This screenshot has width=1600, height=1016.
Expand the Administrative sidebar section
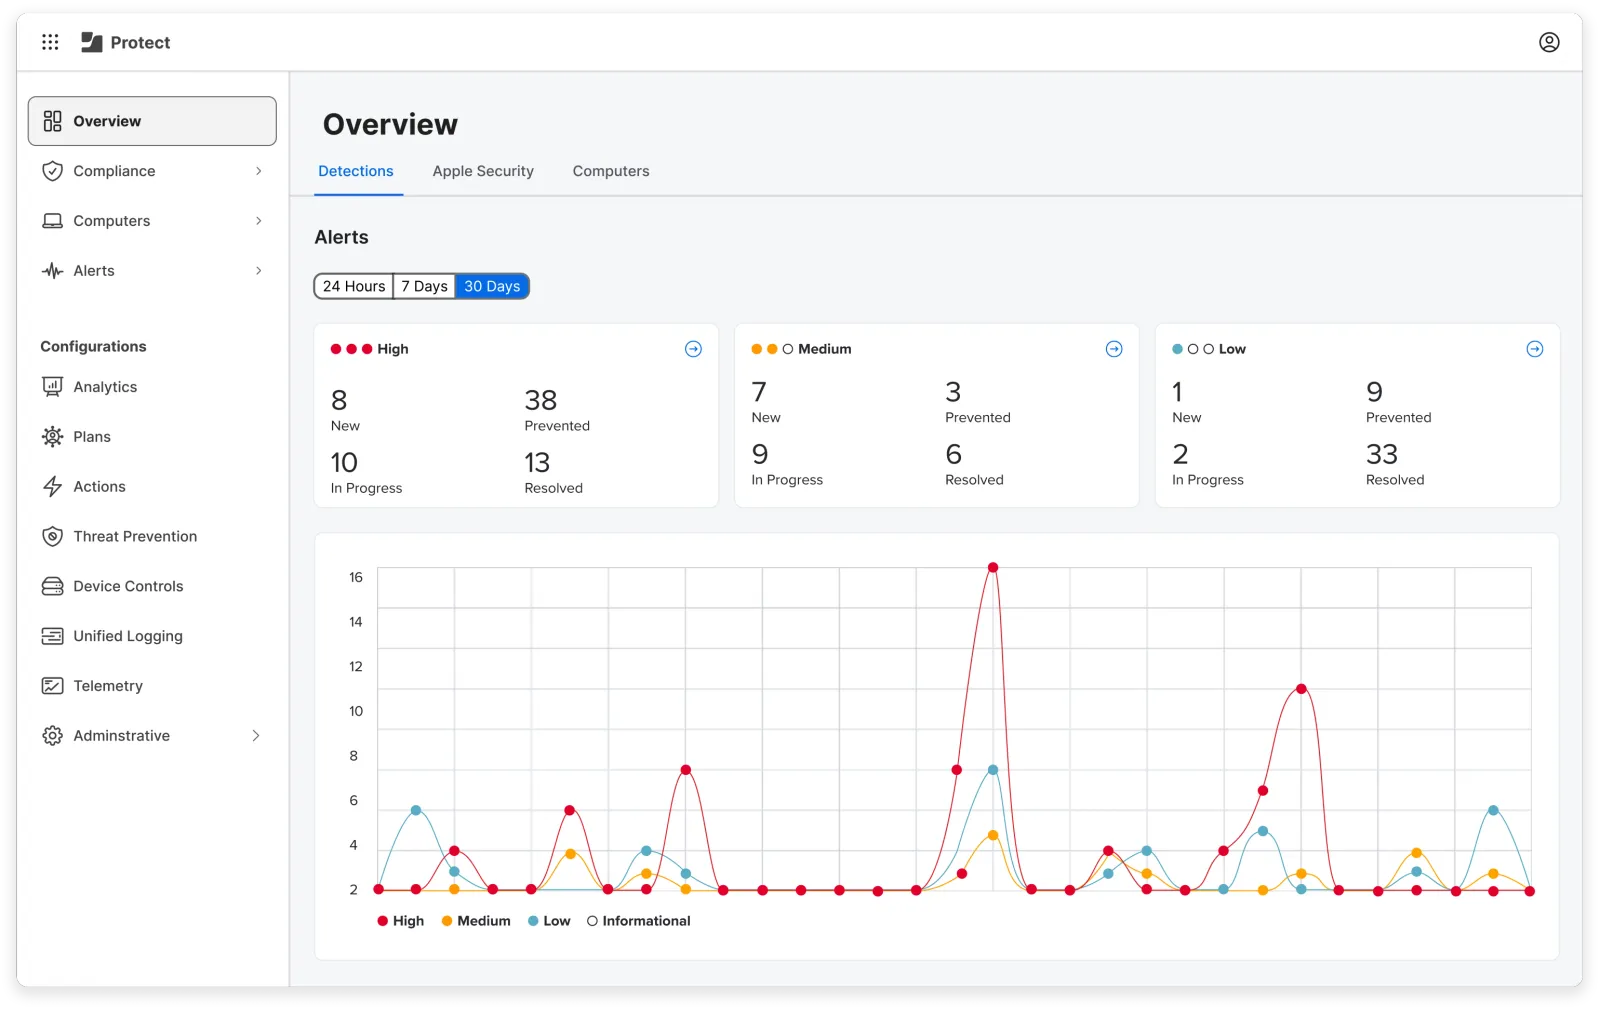pos(122,735)
